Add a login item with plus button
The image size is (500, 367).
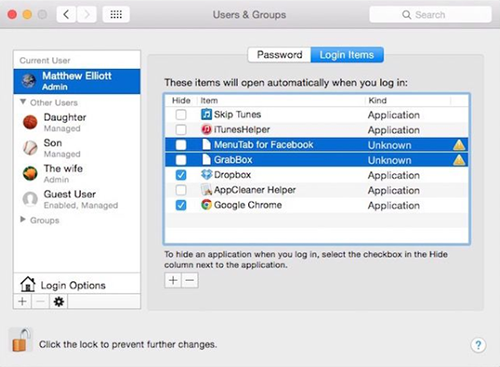173,280
